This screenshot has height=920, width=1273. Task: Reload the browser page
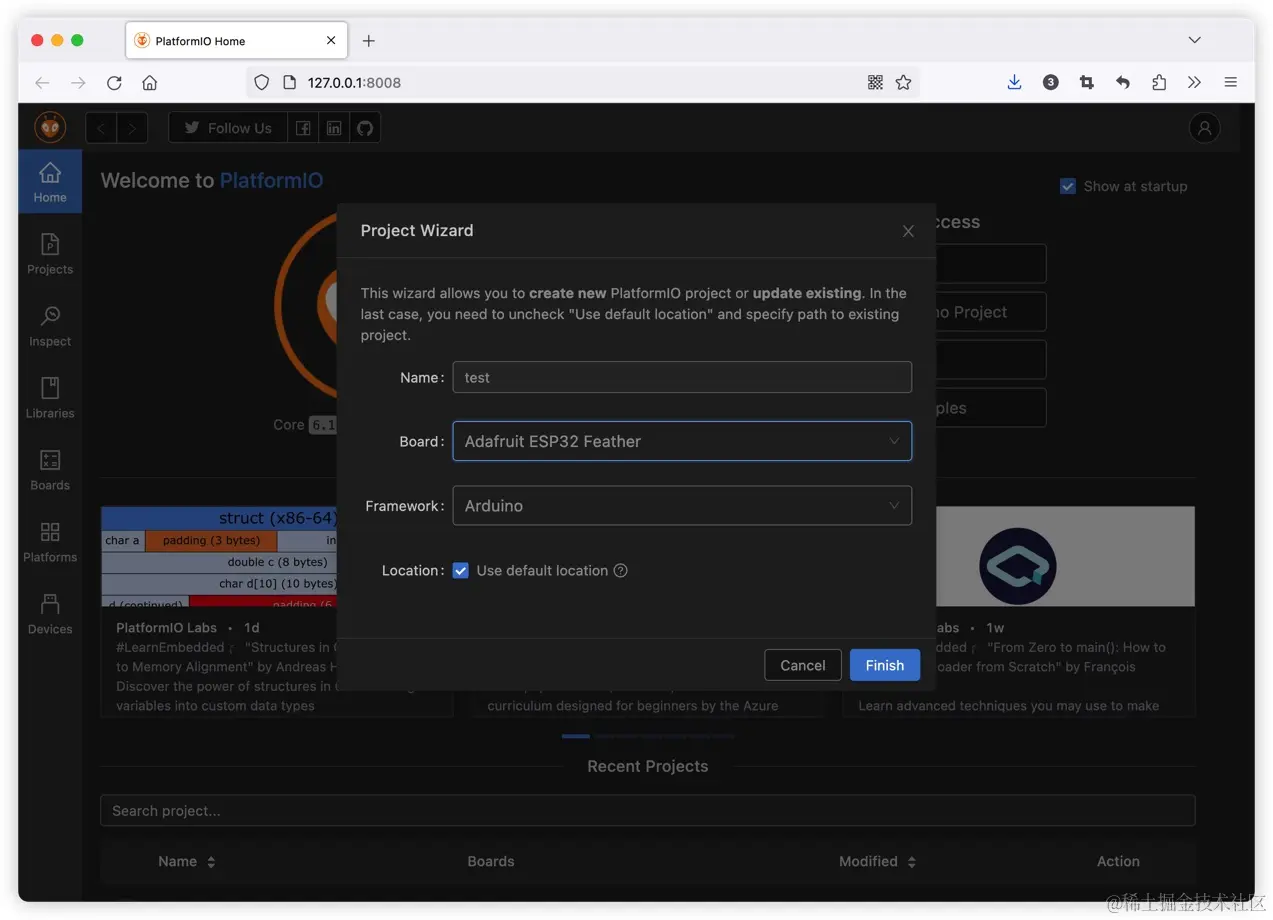[x=114, y=83]
